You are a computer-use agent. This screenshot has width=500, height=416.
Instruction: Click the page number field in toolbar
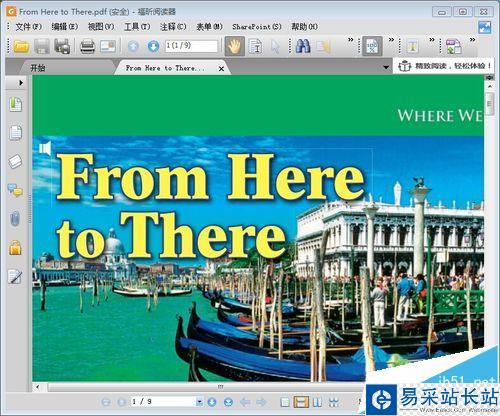tap(191, 46)
